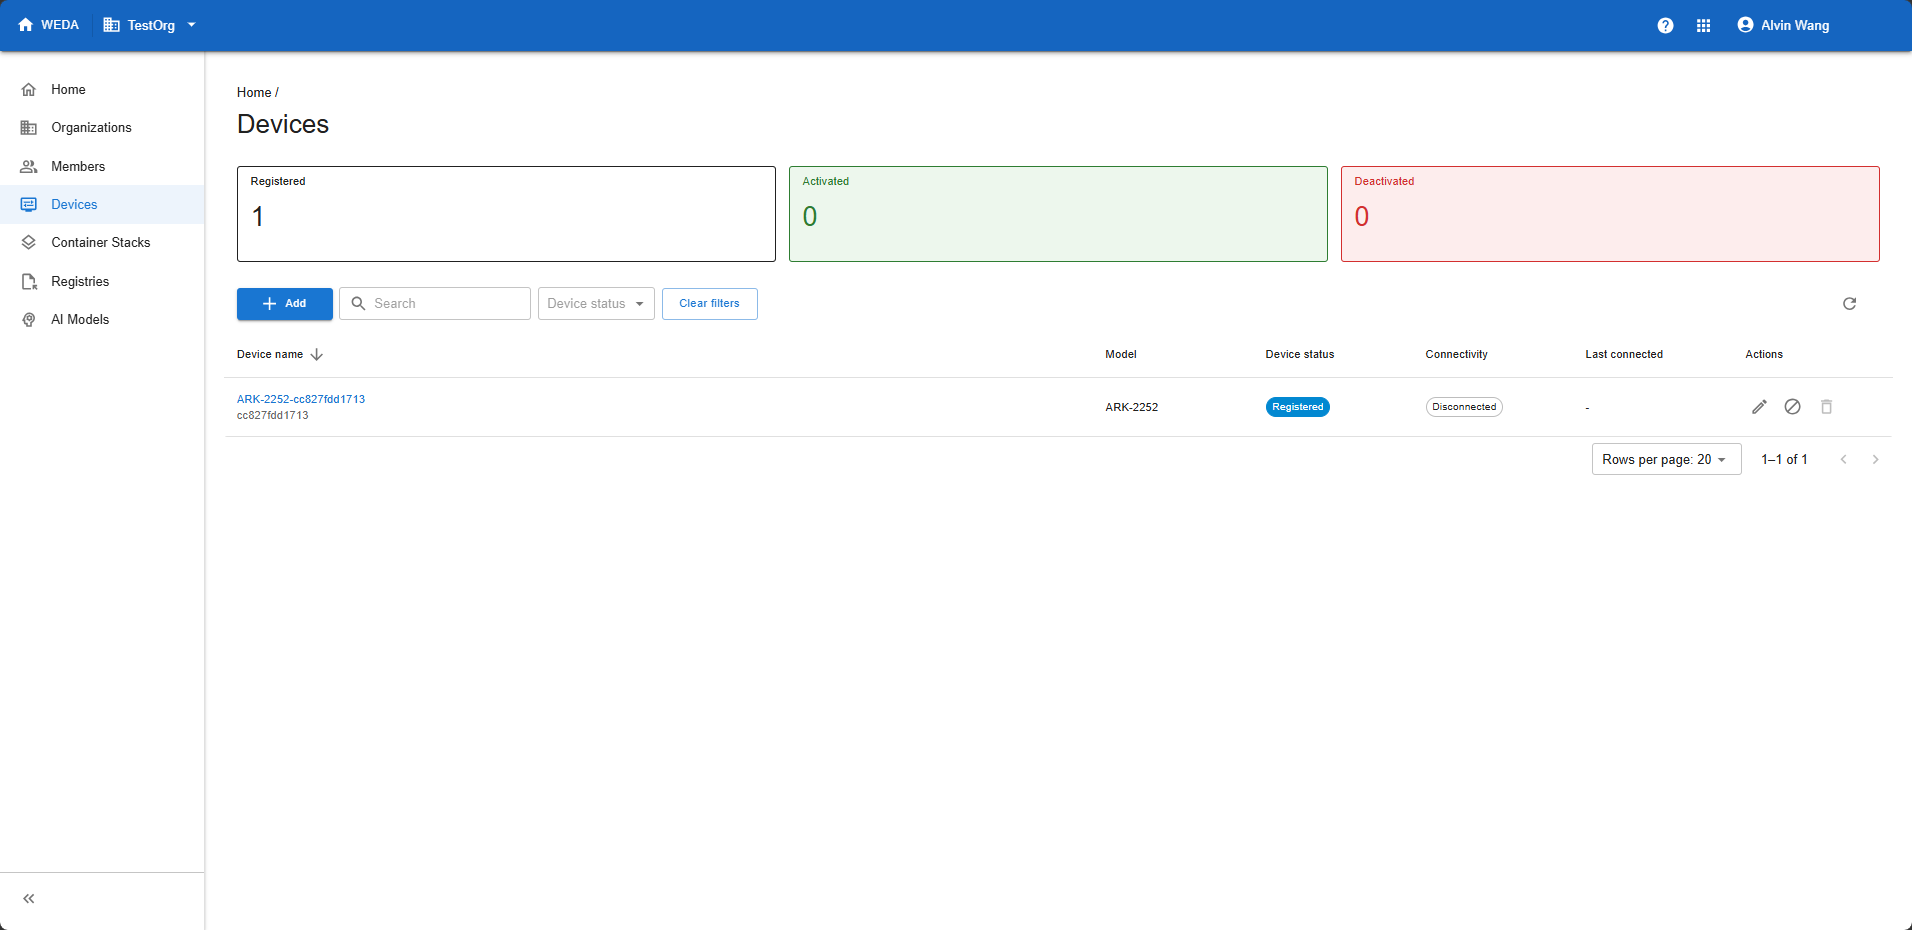The height and width of the screenshot is (930, 1912).
Task: Open the Alvin Wang account menu
Action: tap(1783, 26)
